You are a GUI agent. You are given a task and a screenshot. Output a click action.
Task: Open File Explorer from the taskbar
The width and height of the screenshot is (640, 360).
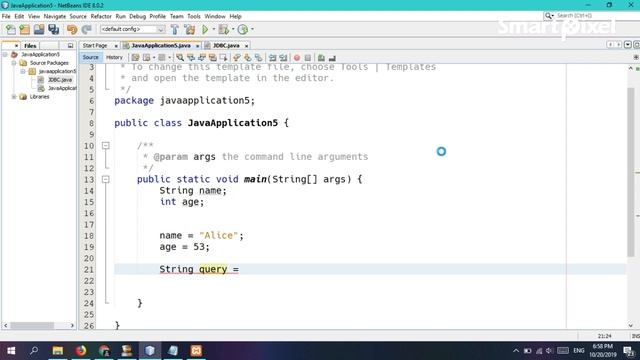click(x=58, y=351)
